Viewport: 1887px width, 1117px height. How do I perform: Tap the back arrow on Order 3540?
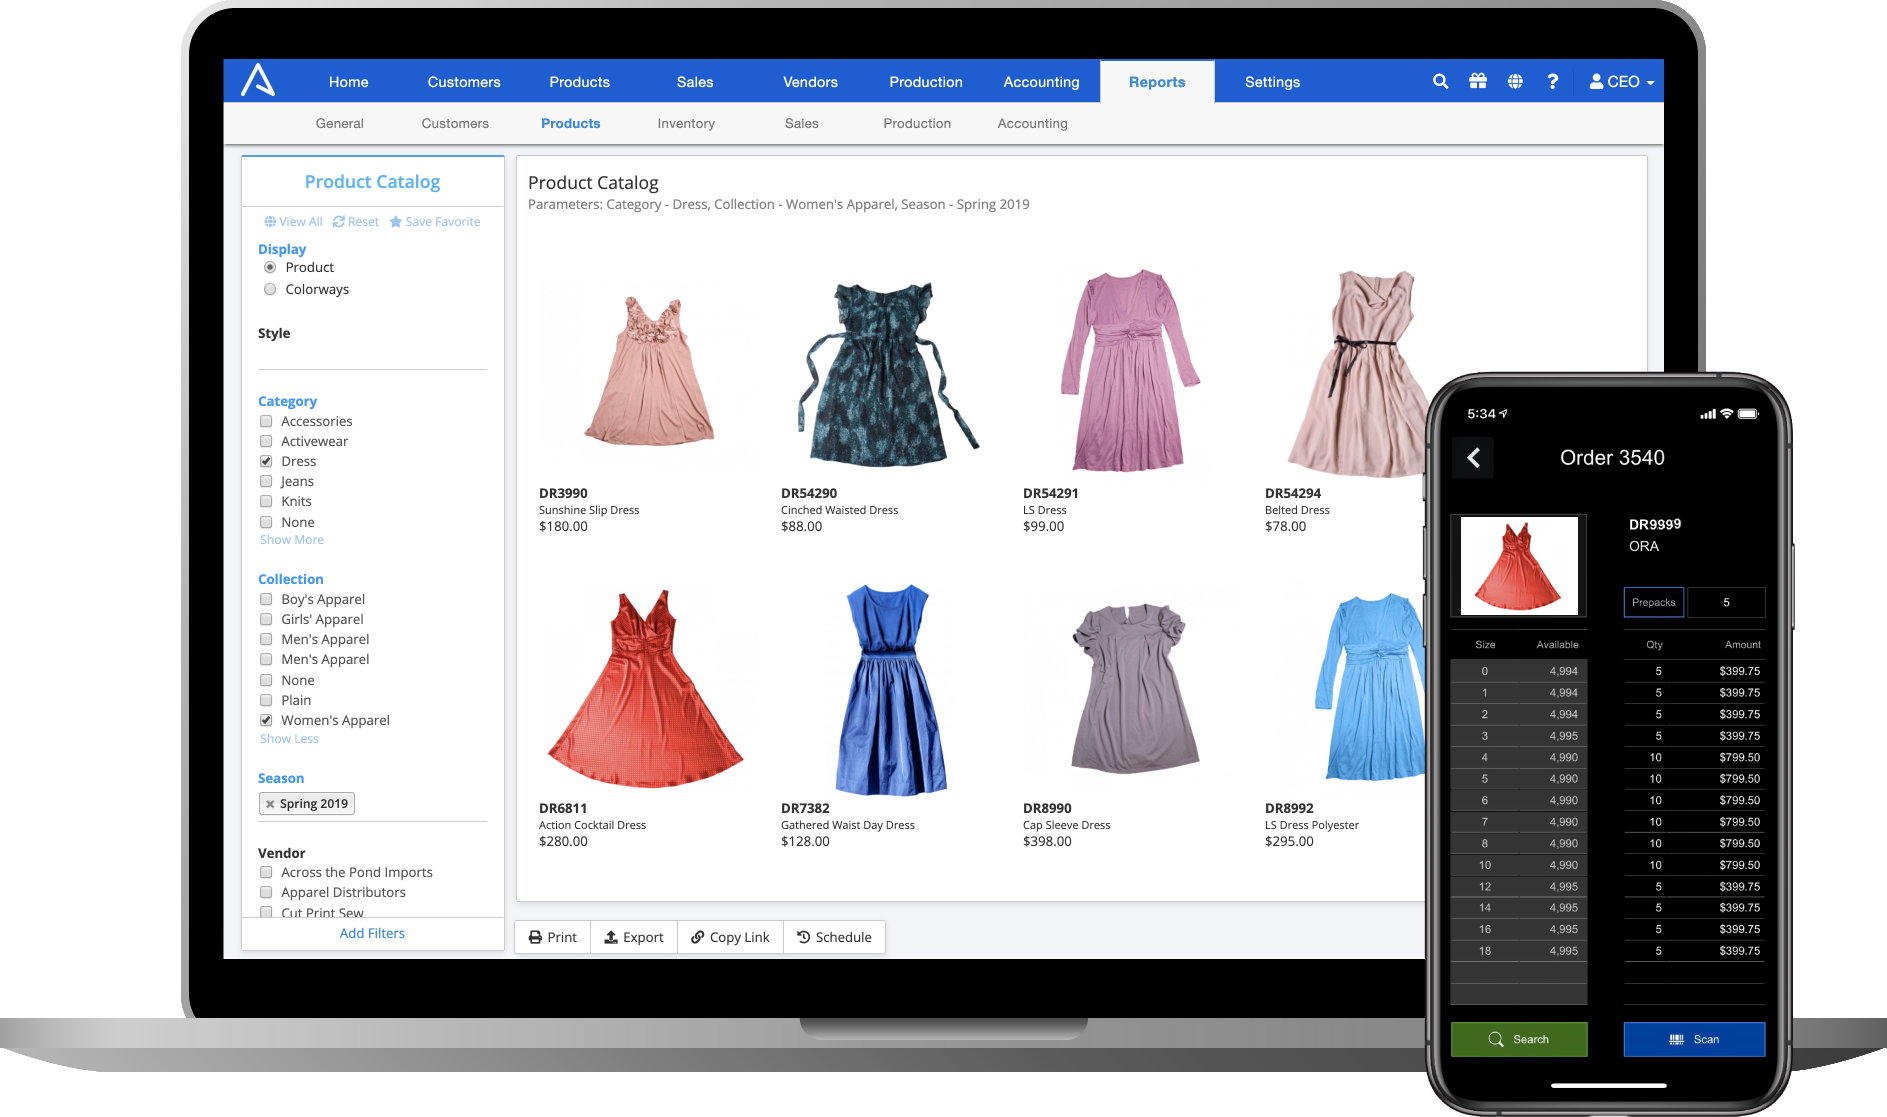[1473, 458]
